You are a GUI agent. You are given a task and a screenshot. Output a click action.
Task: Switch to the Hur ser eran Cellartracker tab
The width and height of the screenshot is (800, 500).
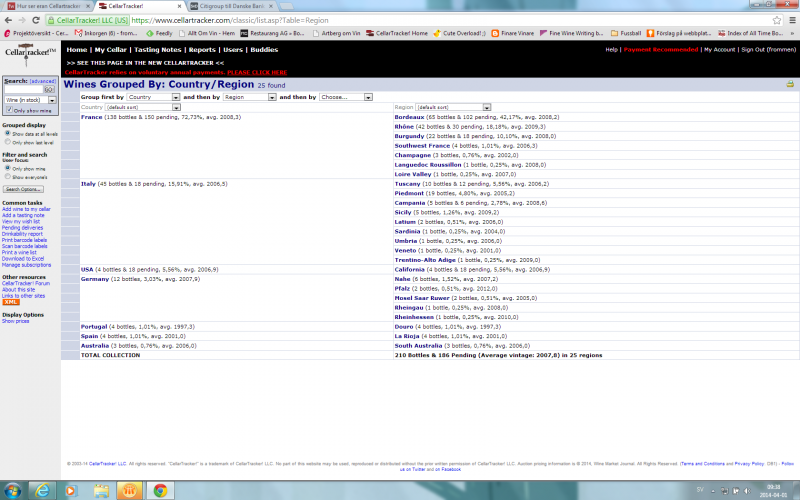[48, 6]
